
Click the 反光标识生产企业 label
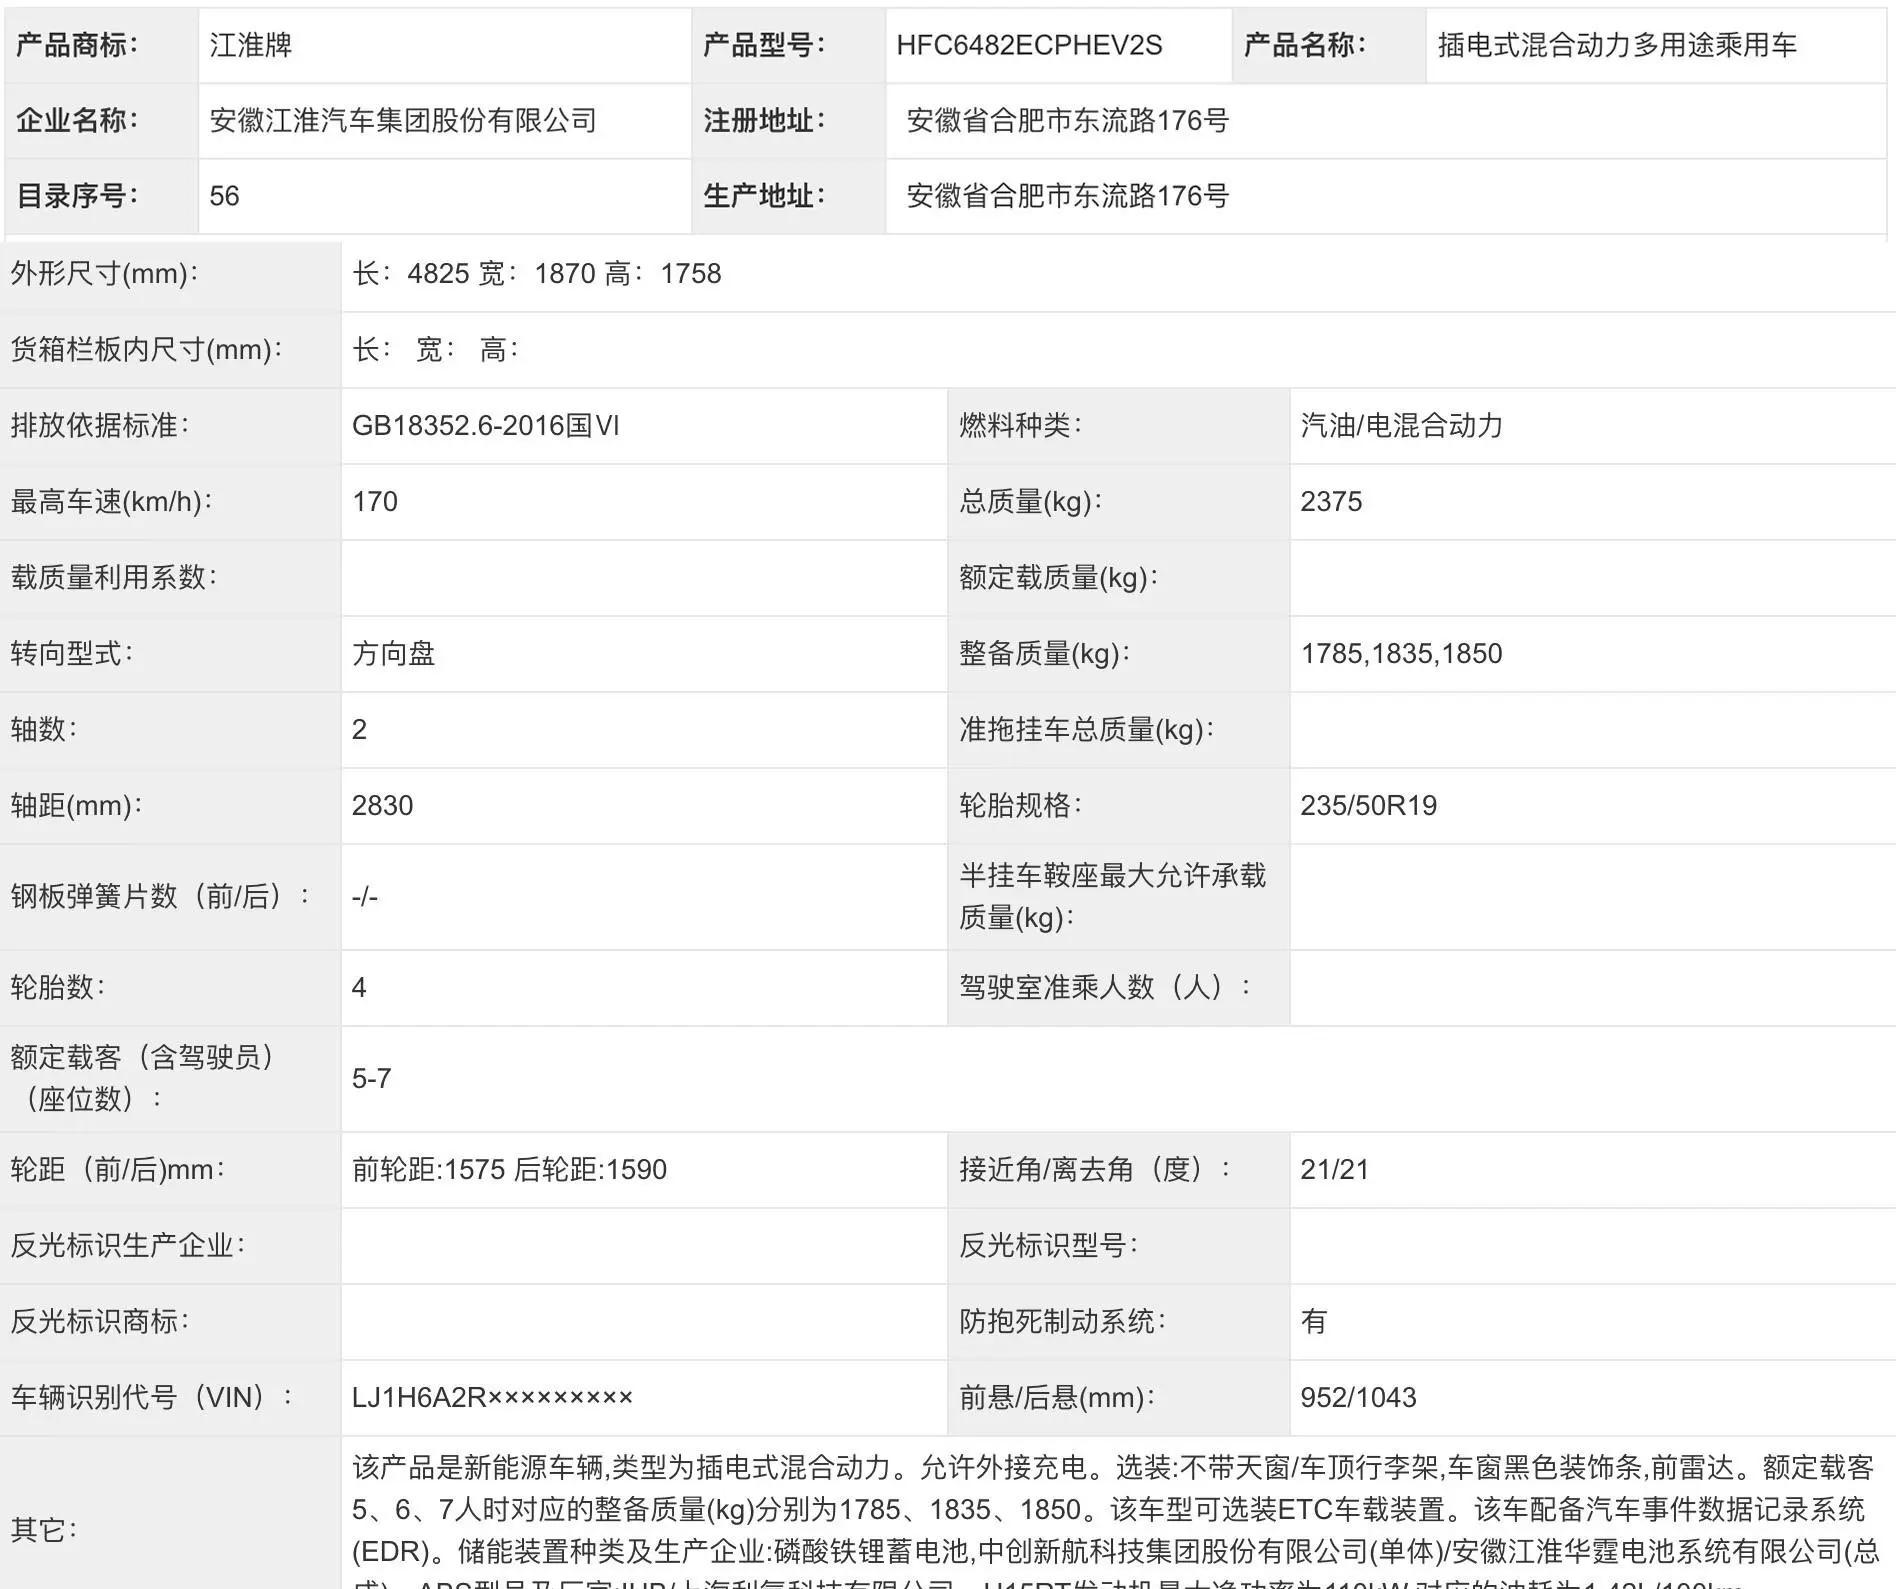coord(128,1246)
